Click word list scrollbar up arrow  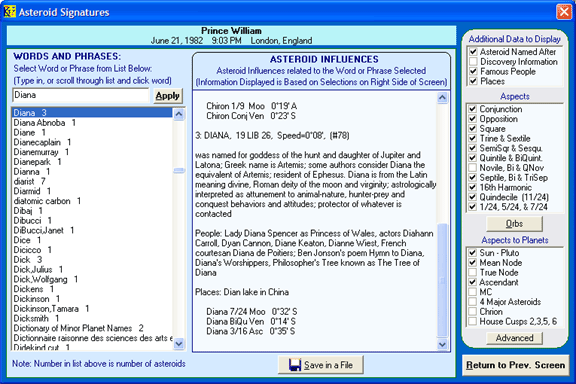point(179,114)
